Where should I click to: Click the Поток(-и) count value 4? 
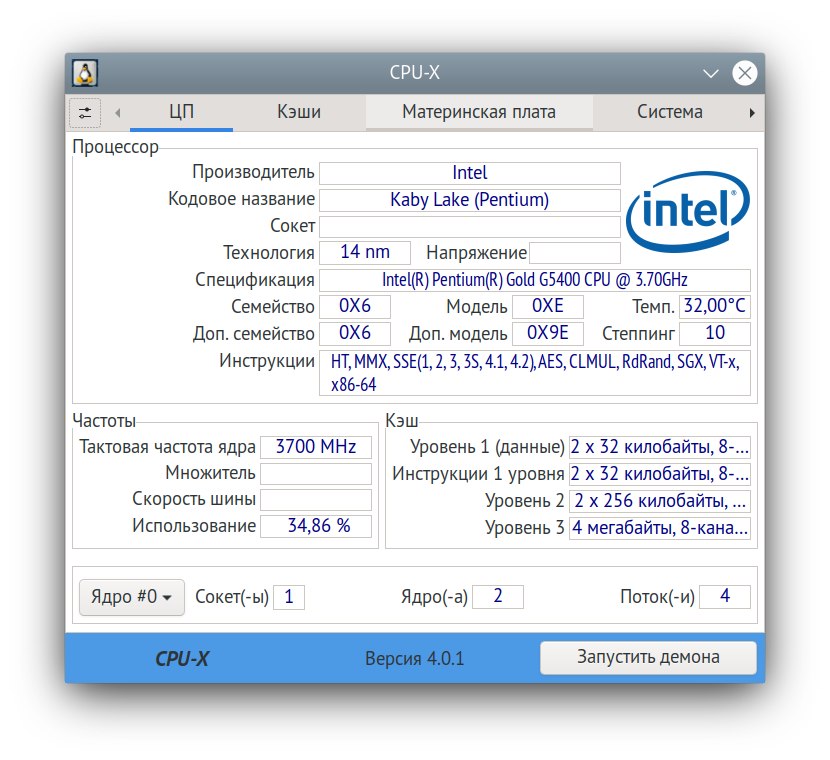coord(725,597)
